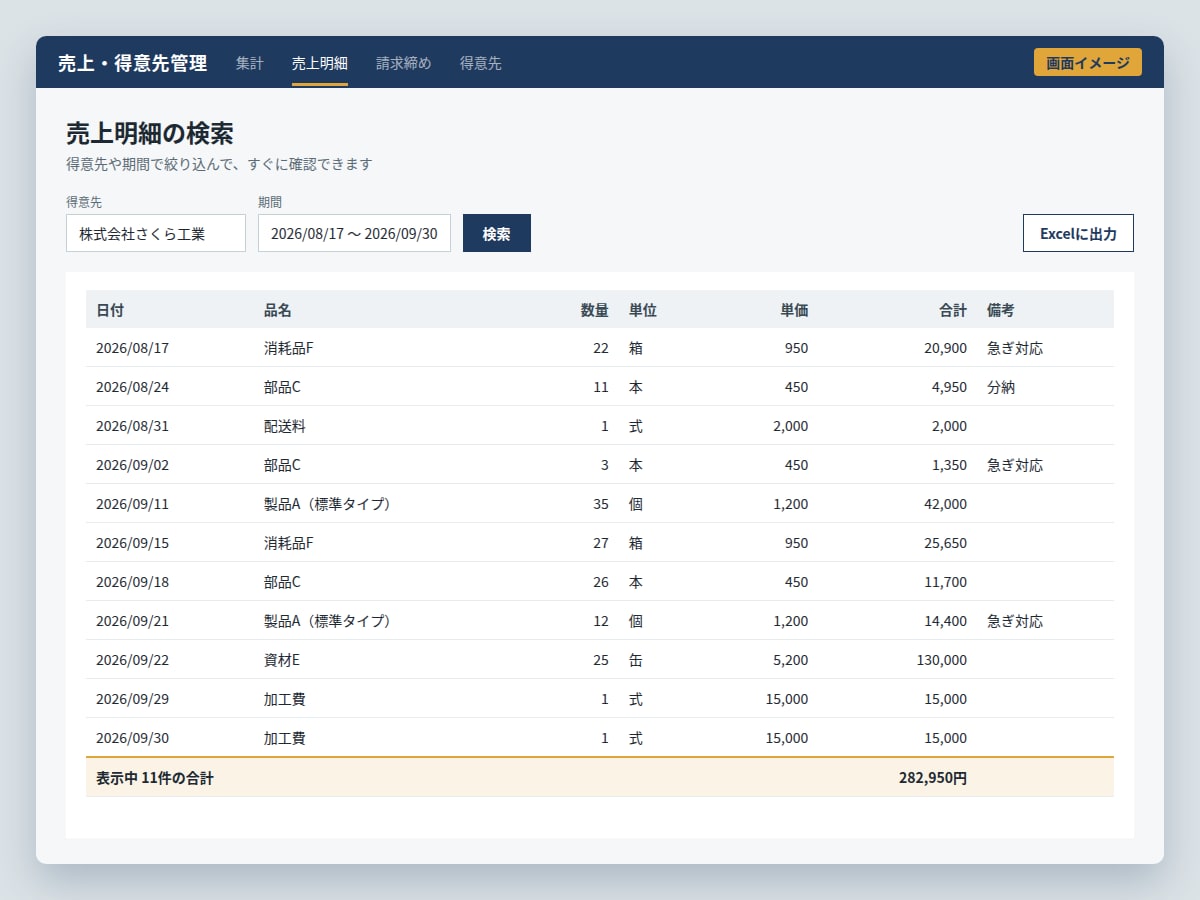The width and height of the screenshot is (1200, 900).
Task: Click the 検索 search button
Action: [x=497, y=233]
